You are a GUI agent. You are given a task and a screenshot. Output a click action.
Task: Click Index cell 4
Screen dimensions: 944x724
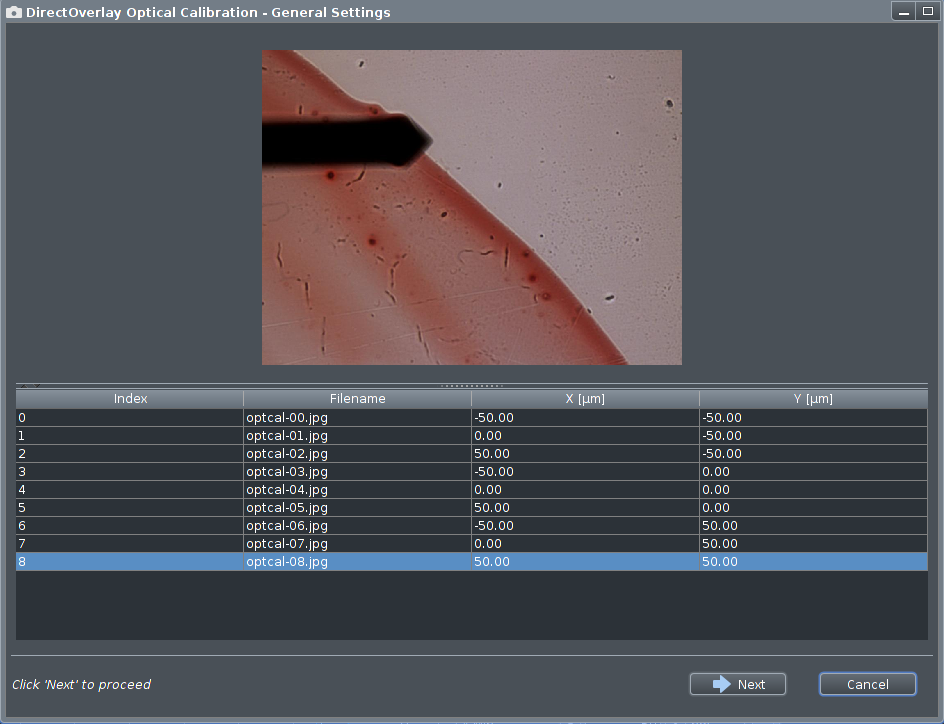[x=129, y=490]
